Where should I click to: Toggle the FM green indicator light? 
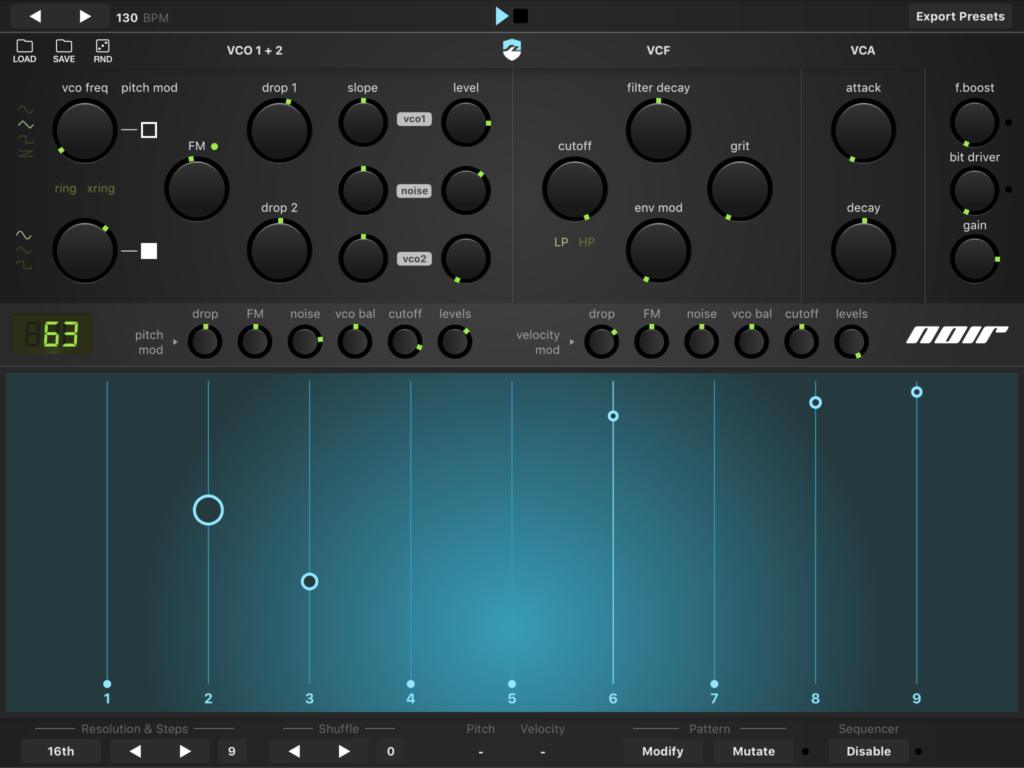click(x=214, y=146)
